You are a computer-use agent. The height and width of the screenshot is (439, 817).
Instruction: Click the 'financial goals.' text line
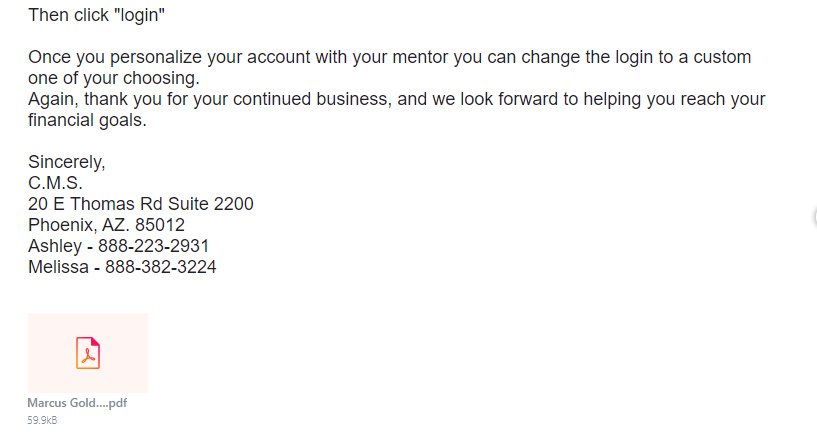coord(88,120)
